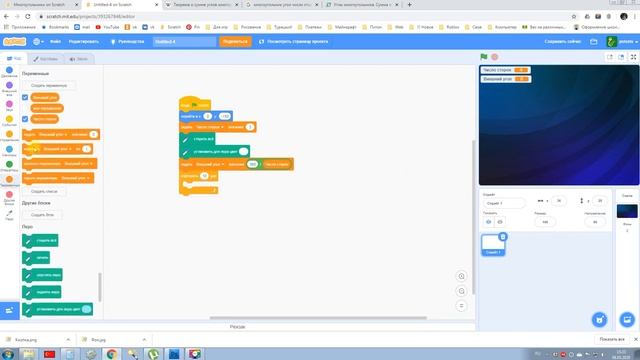Viewport: 640px width, 360px height.
Task: Open variable dropdown in first script set block
Action: [210, 127]
